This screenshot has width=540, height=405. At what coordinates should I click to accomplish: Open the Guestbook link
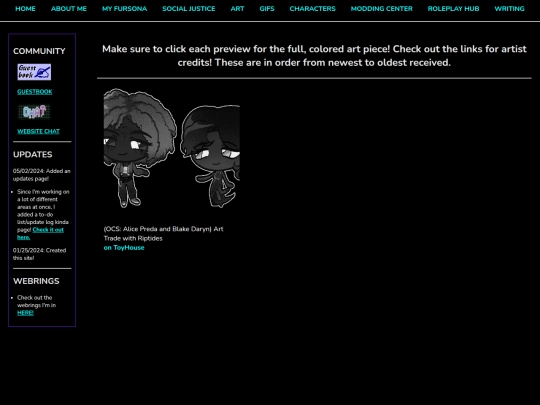(x=35, y=92)
